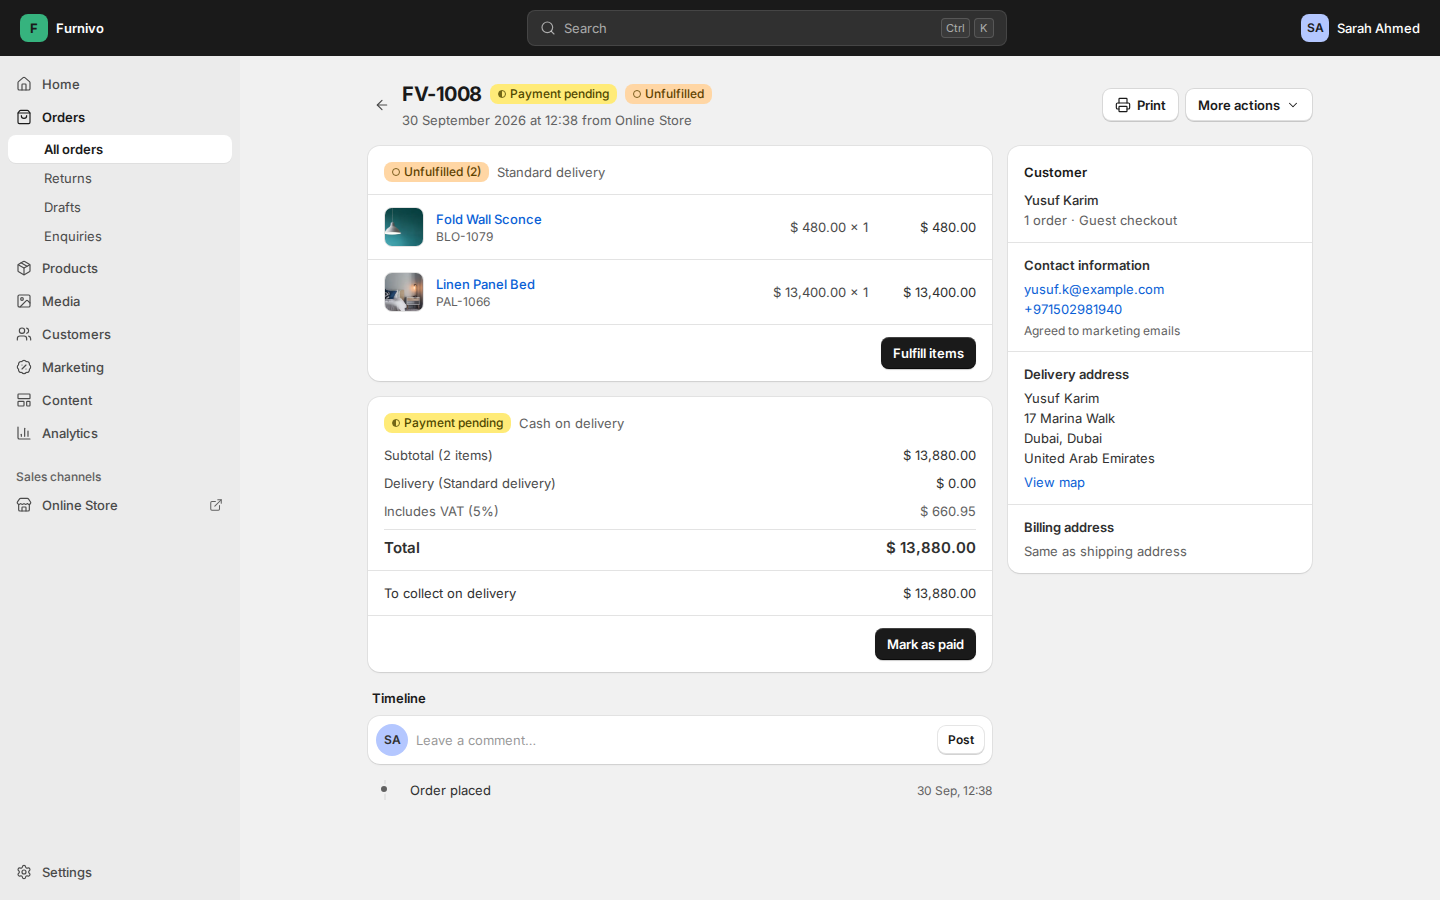Open the View map link

[x=1054, y=482]
